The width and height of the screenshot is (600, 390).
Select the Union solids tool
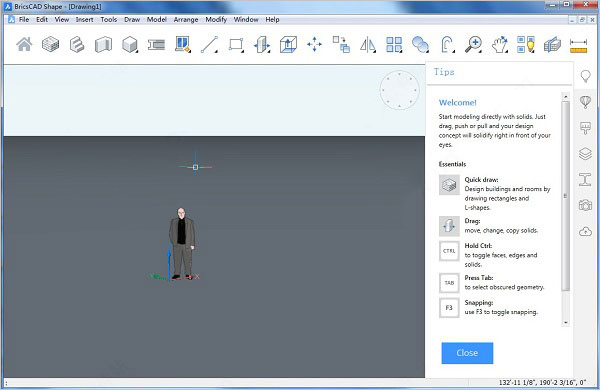pyautogui.click(x=420, y=44)
